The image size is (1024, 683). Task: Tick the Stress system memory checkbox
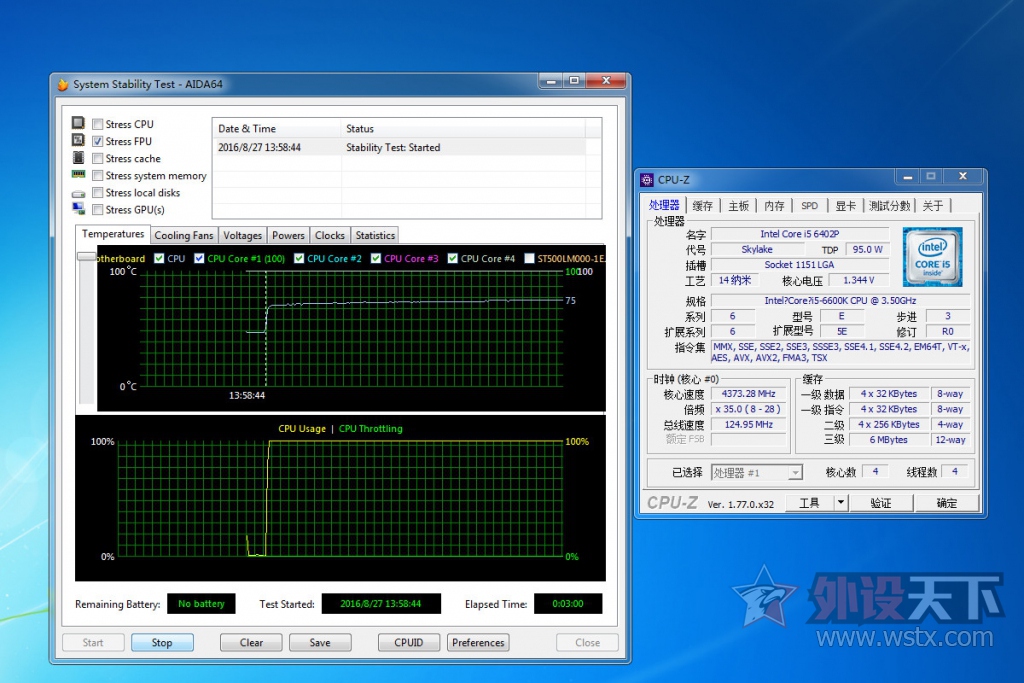click(x=98, y=176)
